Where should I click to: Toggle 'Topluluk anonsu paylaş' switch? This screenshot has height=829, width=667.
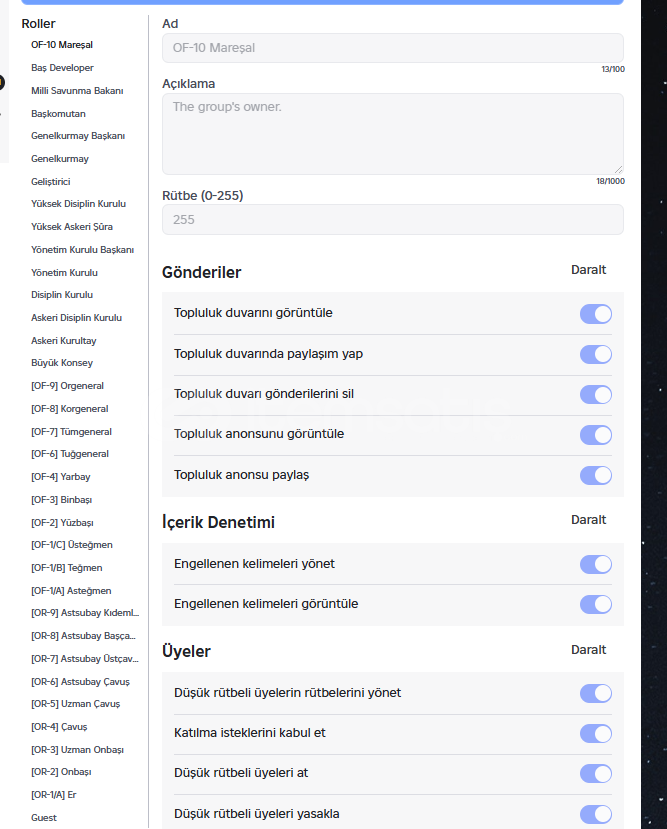pos(596,475)
